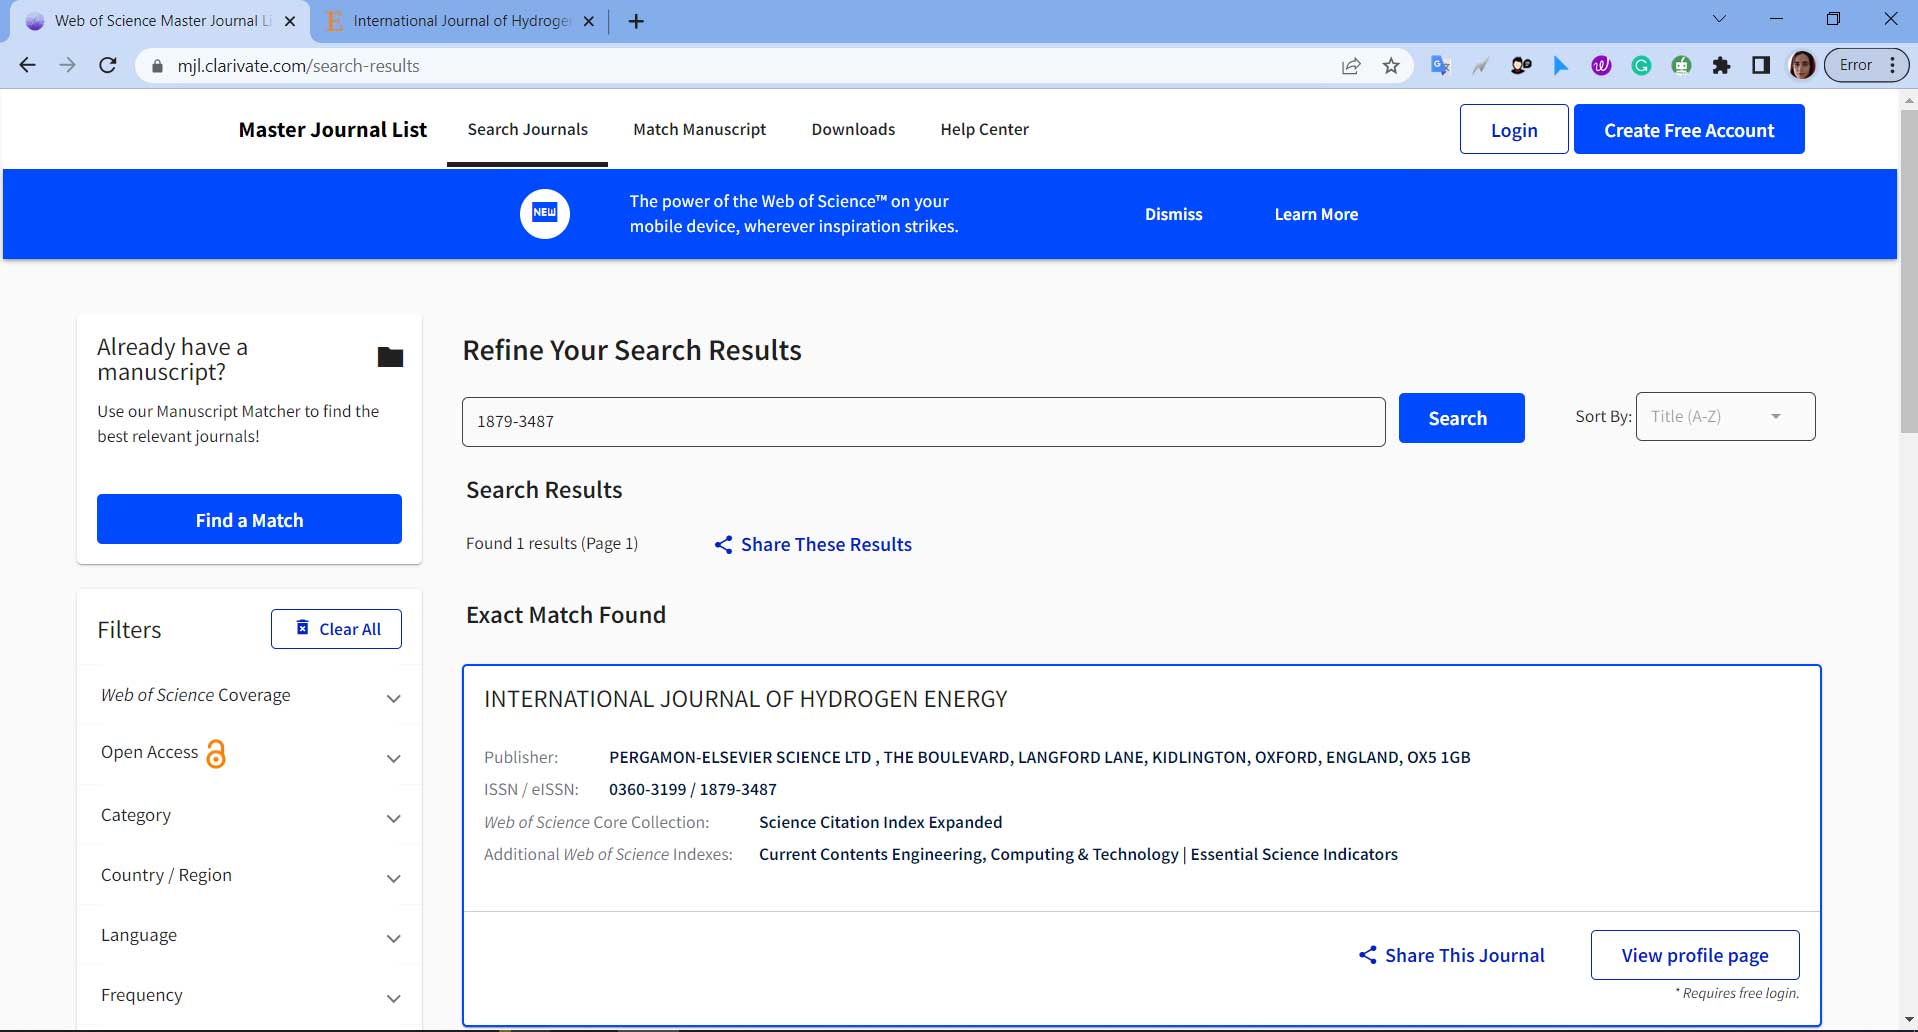
Task: Focus the search field containing 1879-3487
Action: [923, 421]
